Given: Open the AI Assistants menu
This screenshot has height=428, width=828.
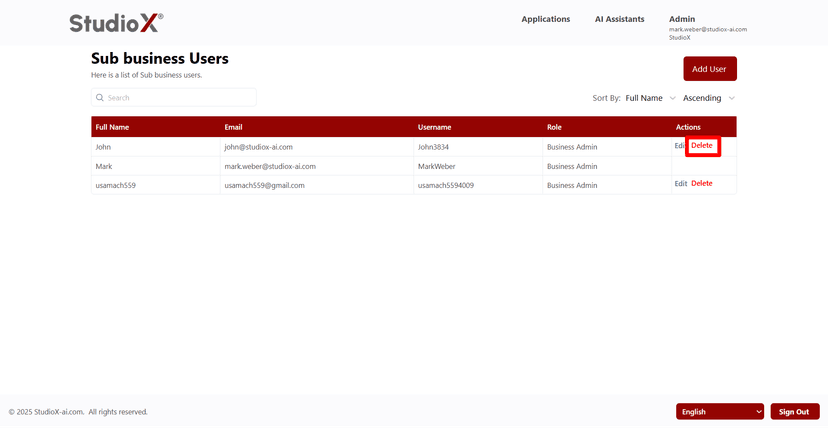Looking at the screenshot, I should (x=619, y=19).
